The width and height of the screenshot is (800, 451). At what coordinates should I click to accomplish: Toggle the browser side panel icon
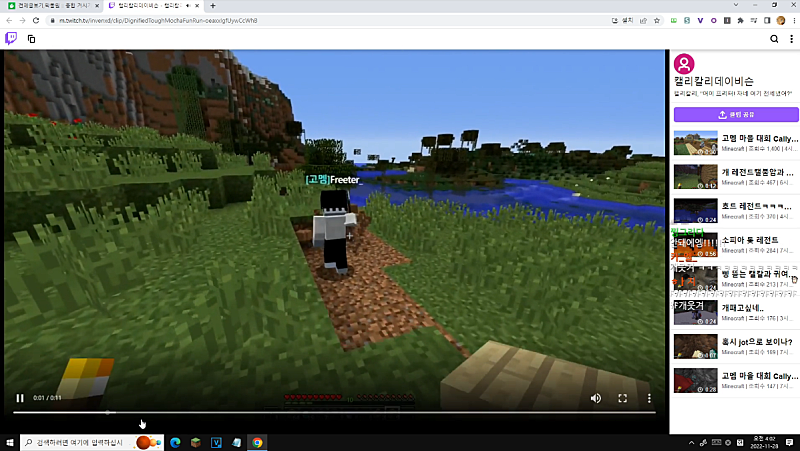coord(767,20)
